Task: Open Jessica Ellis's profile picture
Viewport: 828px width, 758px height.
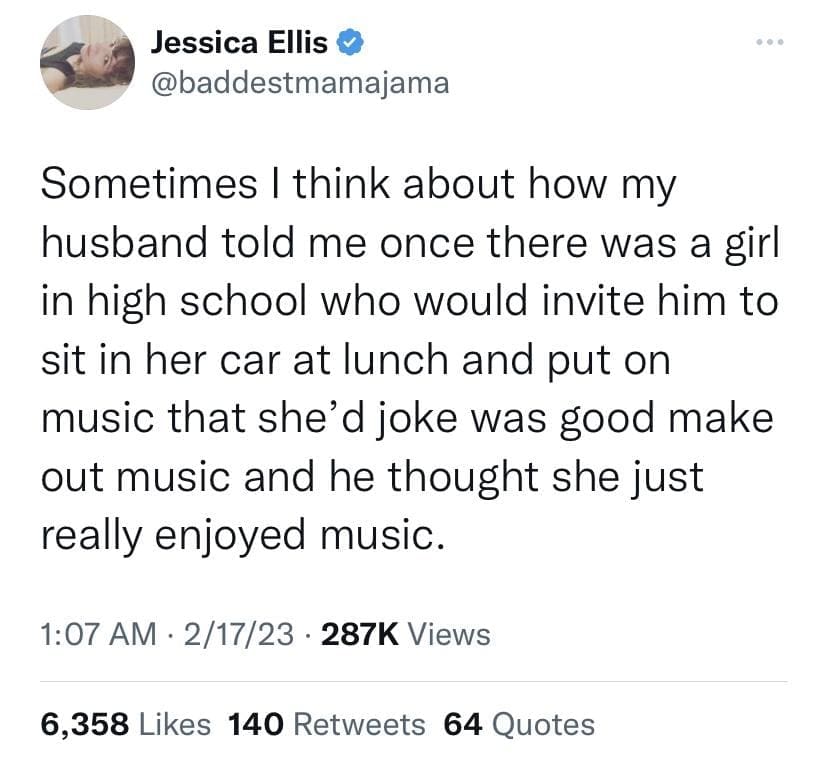Action: pos(87,62)
